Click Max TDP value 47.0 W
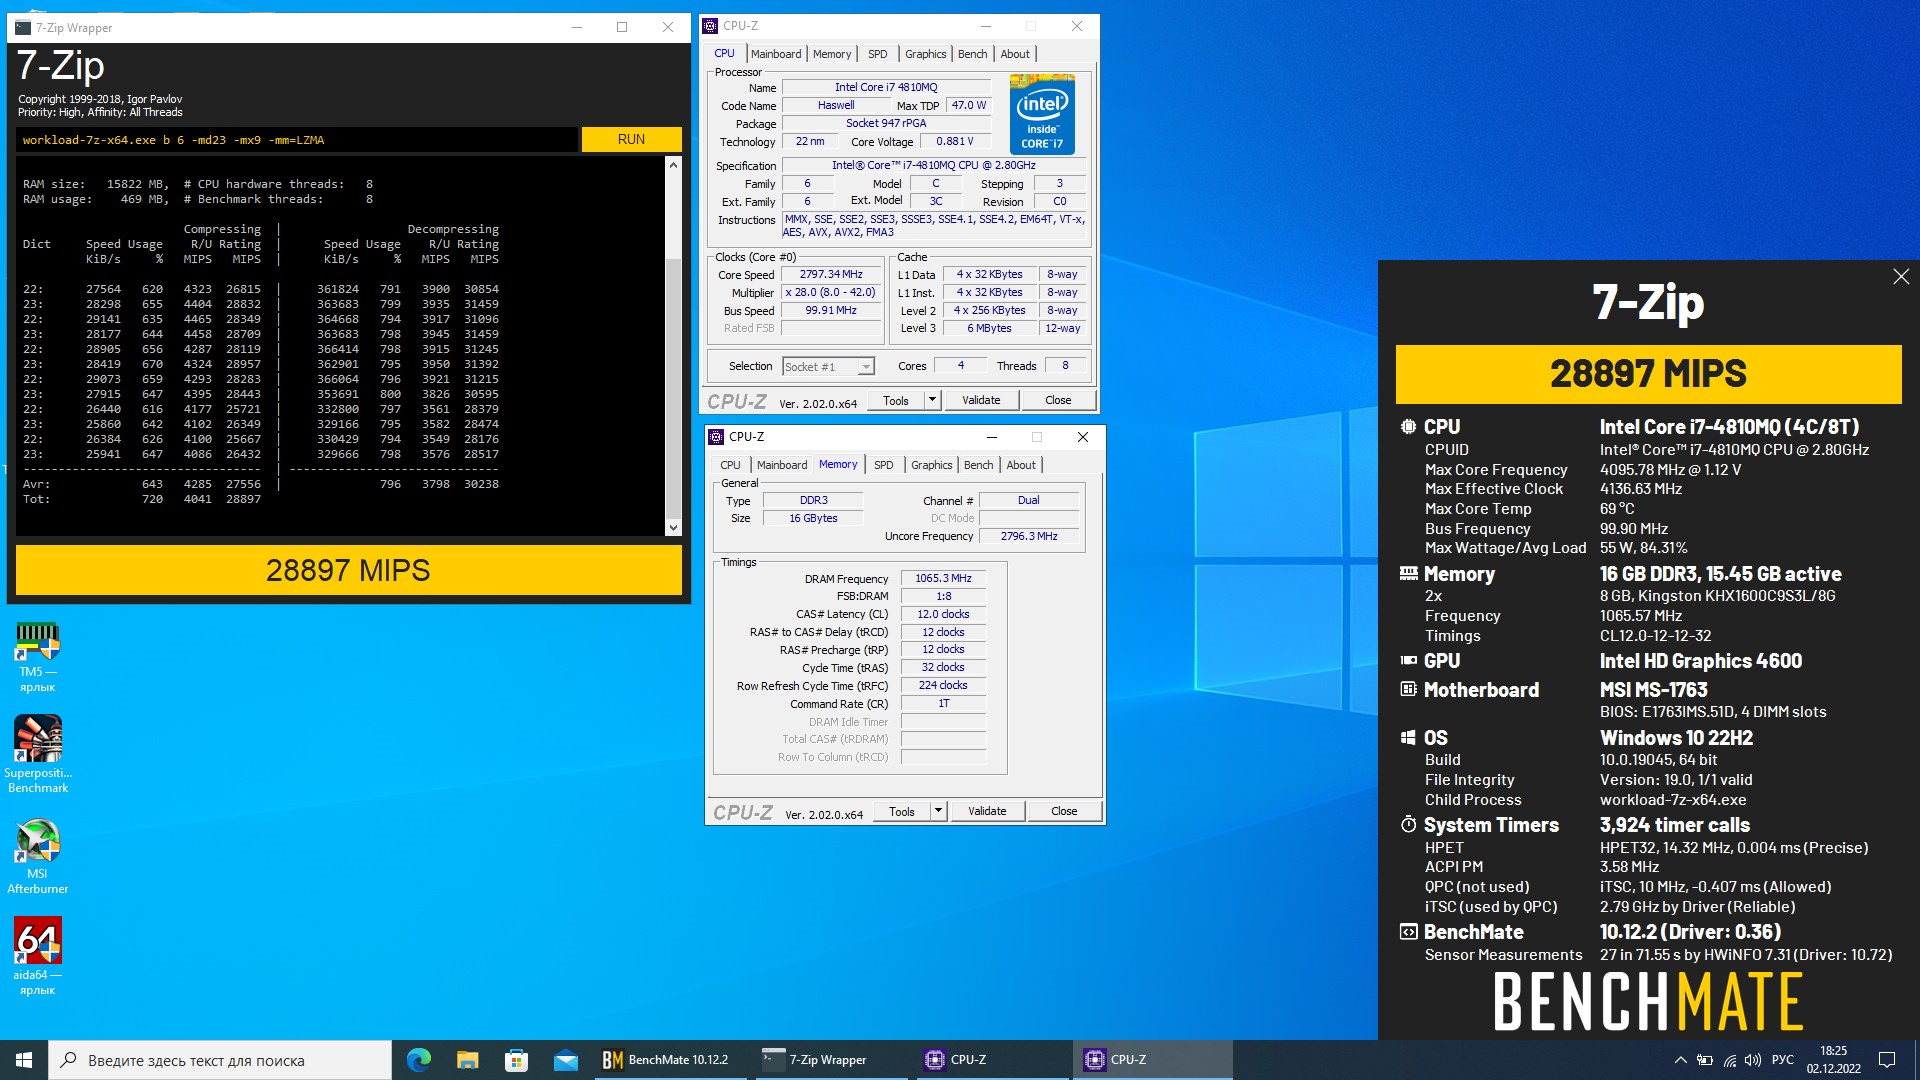 click(x=968, y=105)
